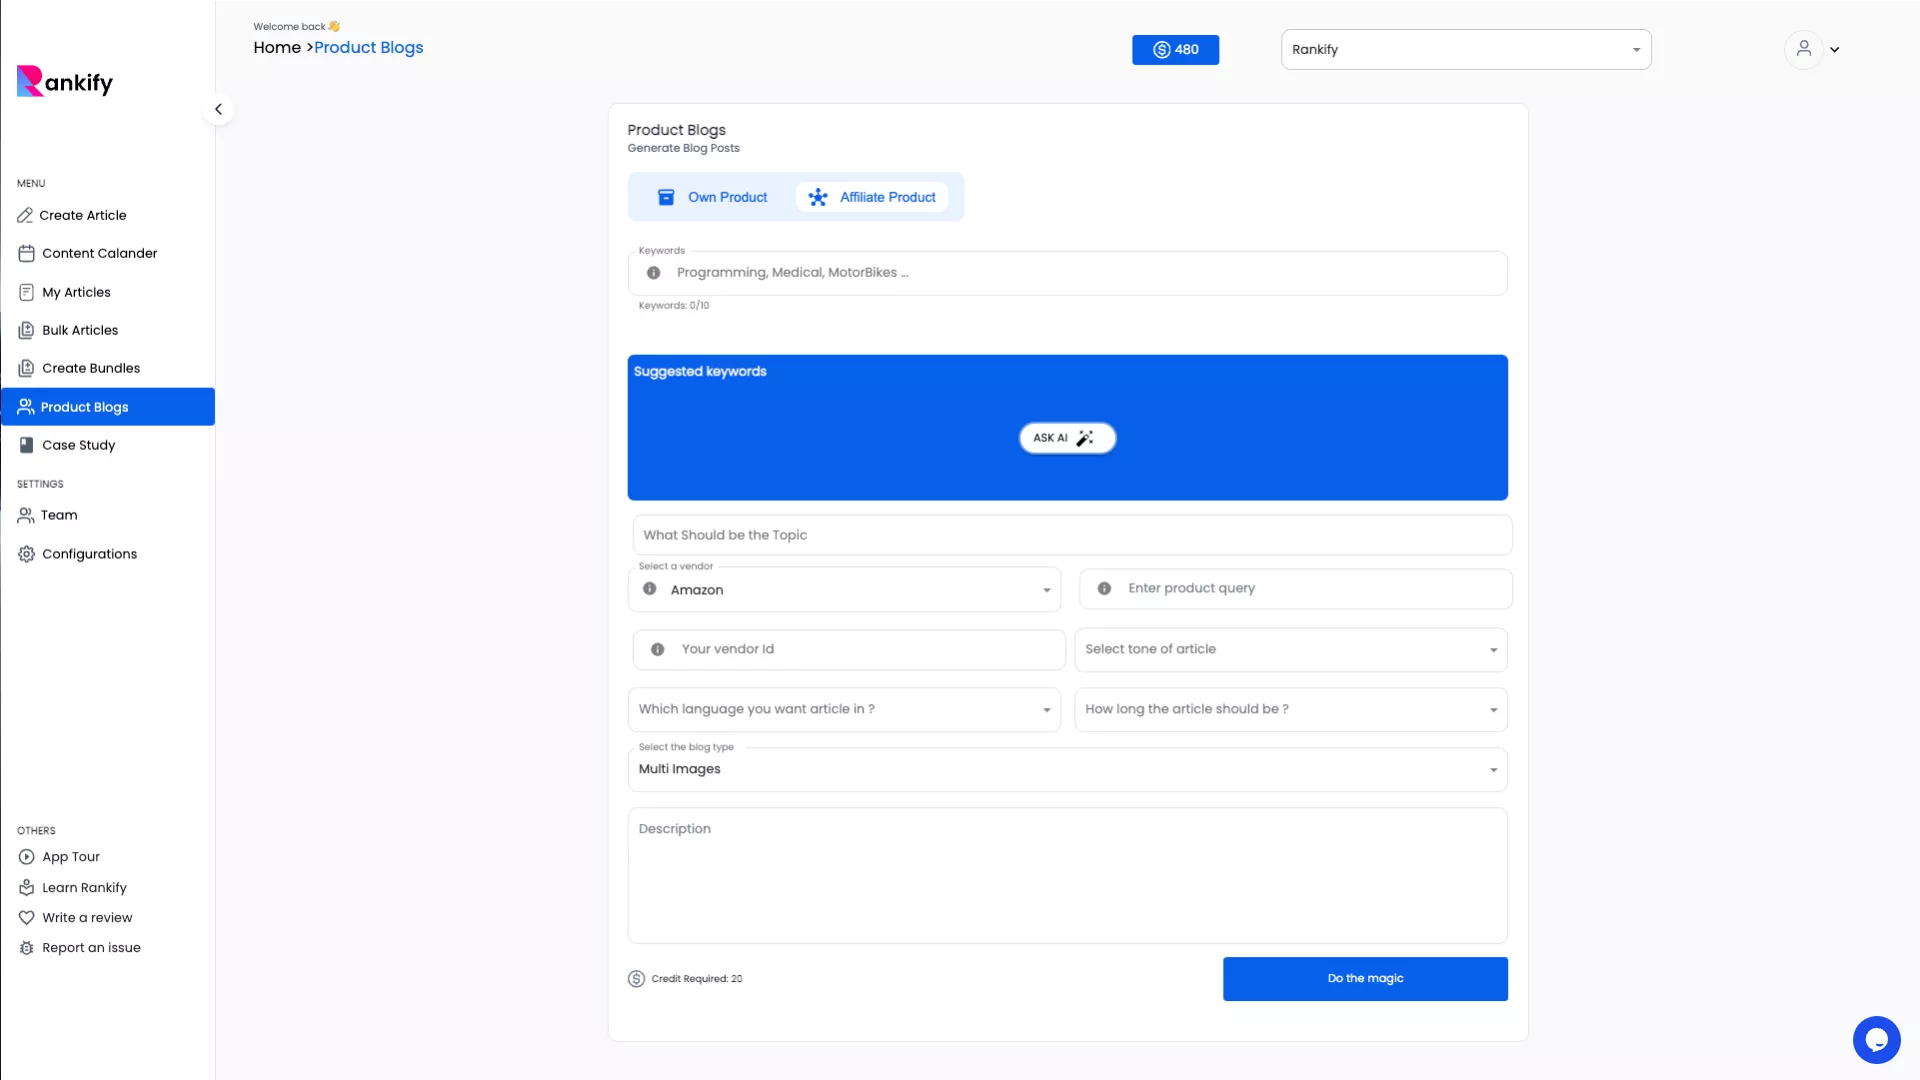Viewport: 1920px width, 1080px height.
Task: Click the Do the magic button
Action: 1365,978
